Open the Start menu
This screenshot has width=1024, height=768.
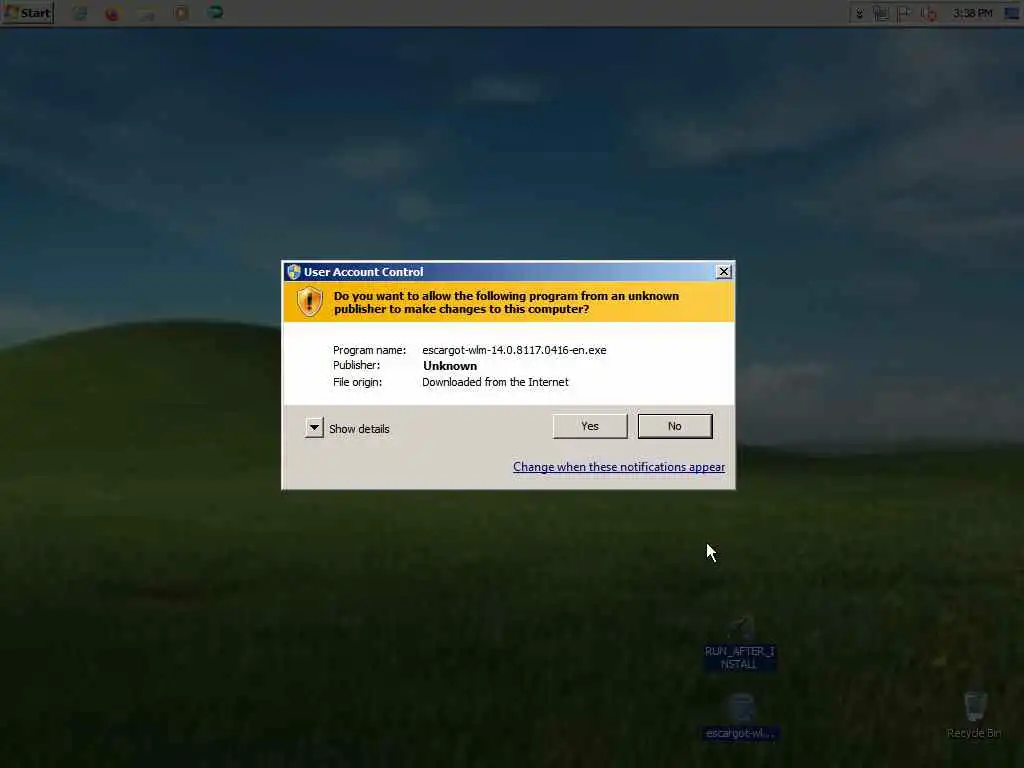27,12
